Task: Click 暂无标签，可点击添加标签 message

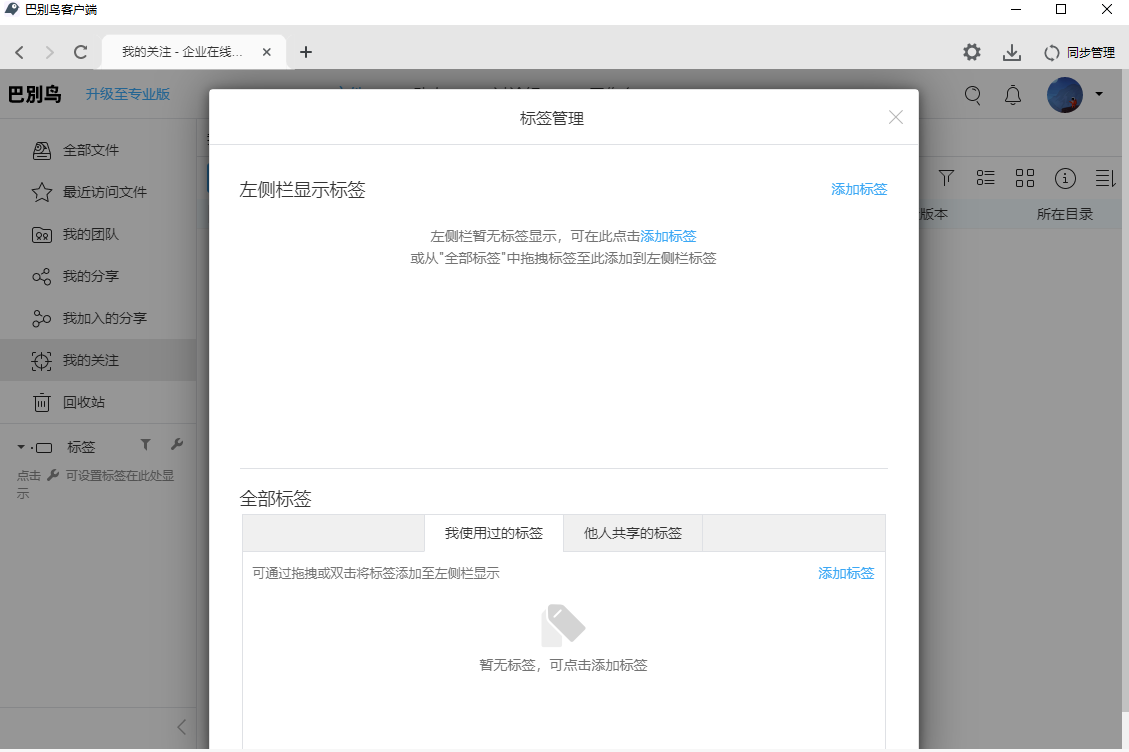Action: (x=563, y=665)
